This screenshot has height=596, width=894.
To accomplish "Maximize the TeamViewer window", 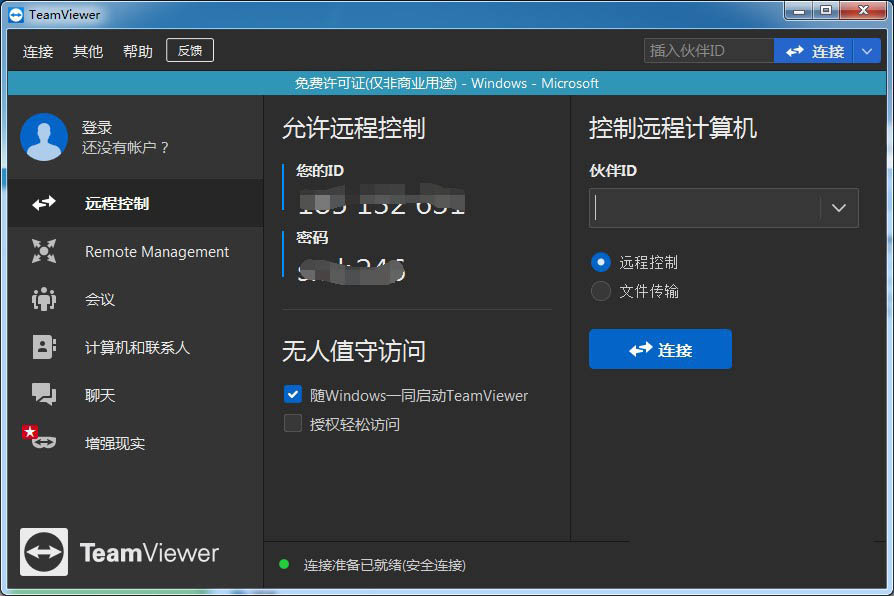I will (826, 11).
